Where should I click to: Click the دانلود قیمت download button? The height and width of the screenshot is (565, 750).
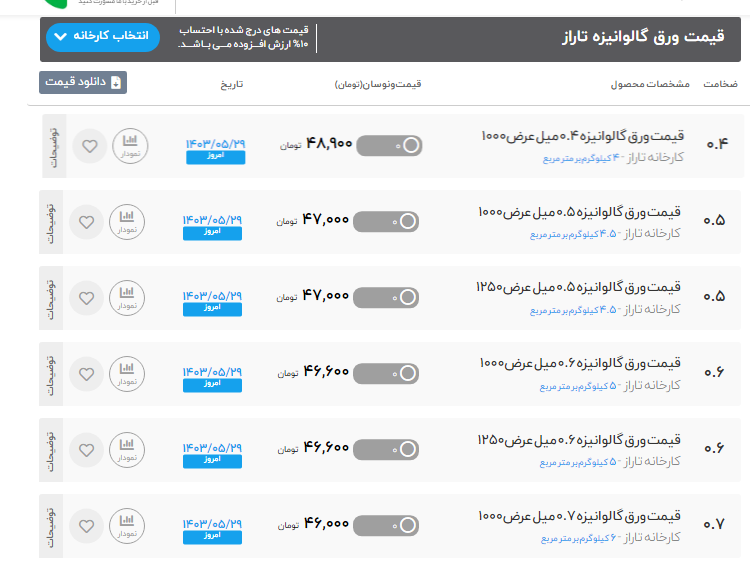[x=83, y=83]
